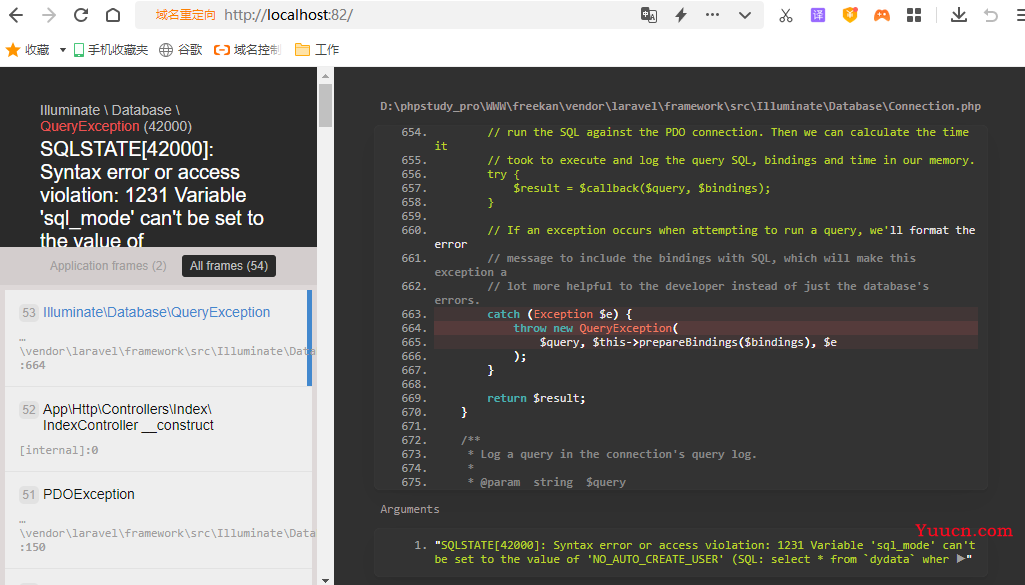Viewport: 1025px width, 585px height.
Task: Expand the address bar dropdown chevron
Action: [745, 16]
